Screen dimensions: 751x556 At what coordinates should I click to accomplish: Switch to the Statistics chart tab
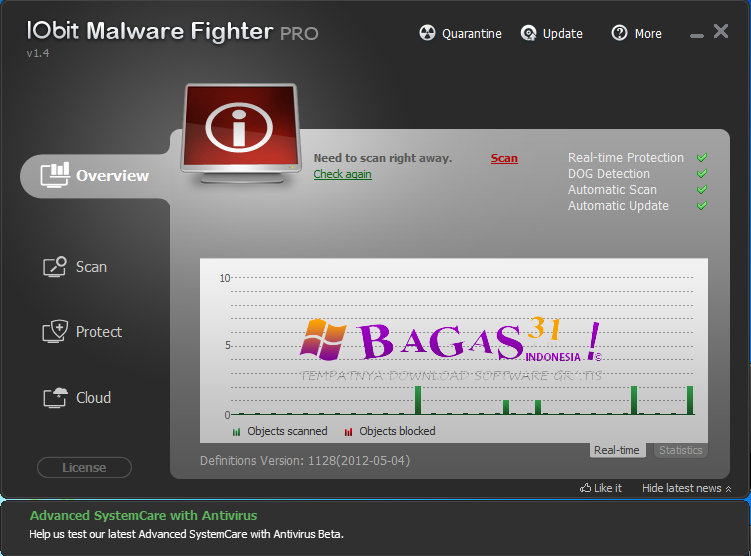tap(681, 450)
